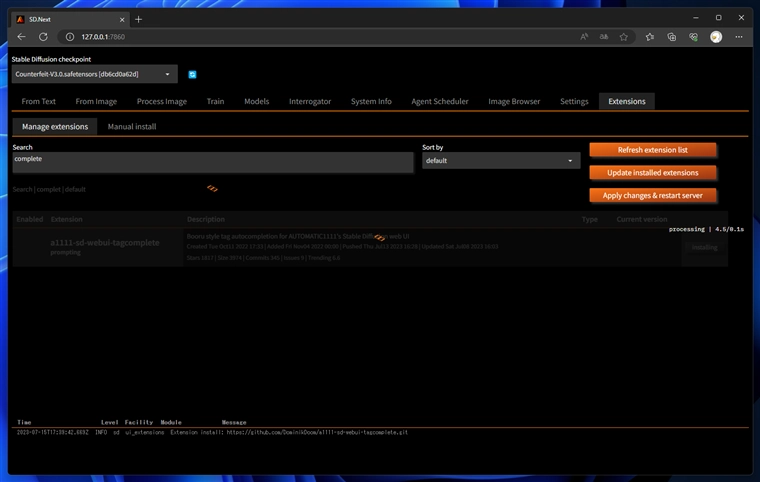
Task: Open the site information icon beside the address
Action: 70,37
